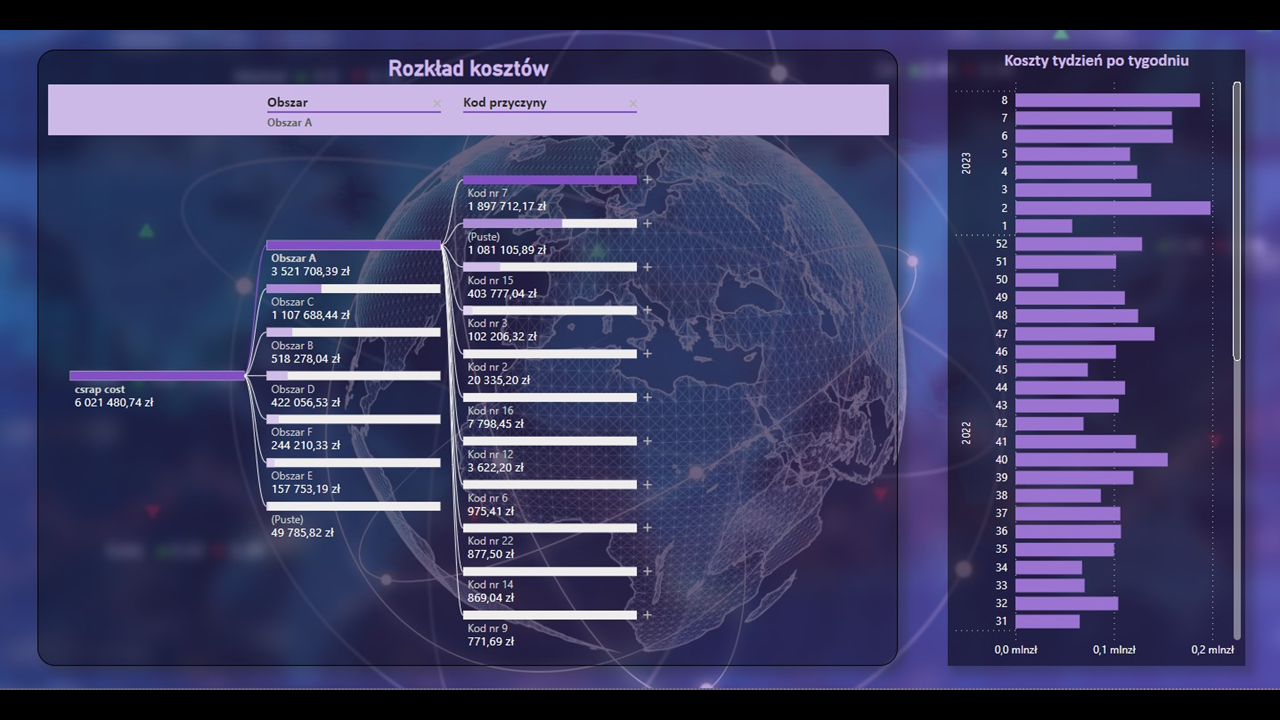Click the Obszar column header
This screenshot has width=1280, height=720.
point(288,102)
